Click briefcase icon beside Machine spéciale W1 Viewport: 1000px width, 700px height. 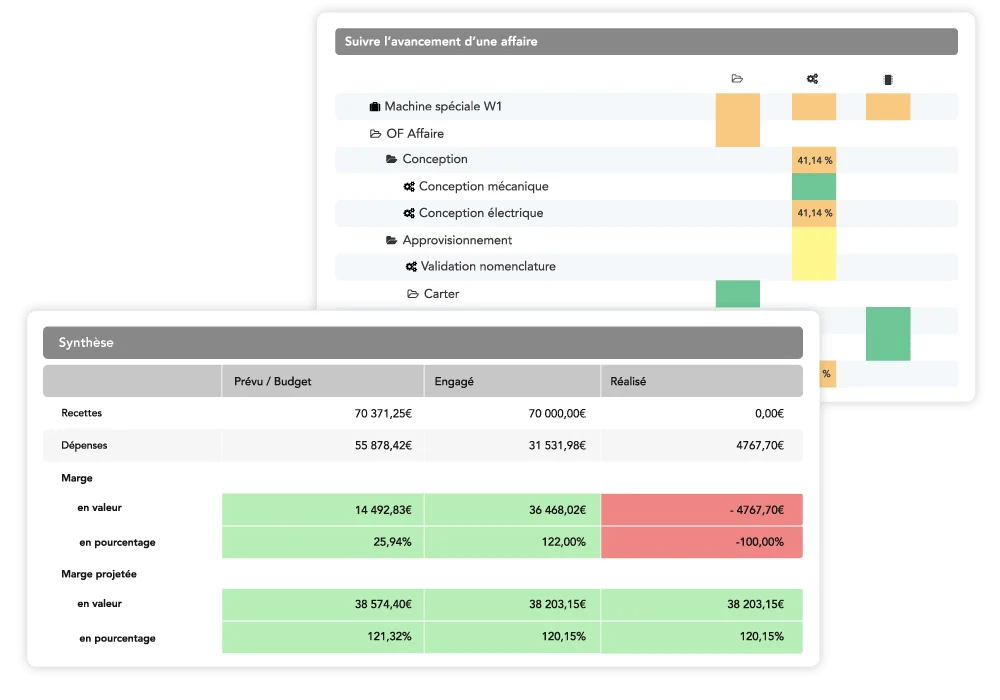tap(375, 107)
